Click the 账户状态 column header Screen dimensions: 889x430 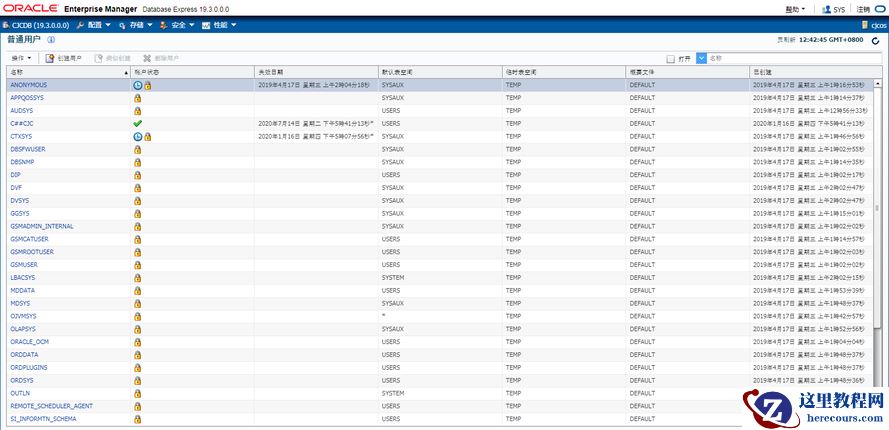(193, 72)
